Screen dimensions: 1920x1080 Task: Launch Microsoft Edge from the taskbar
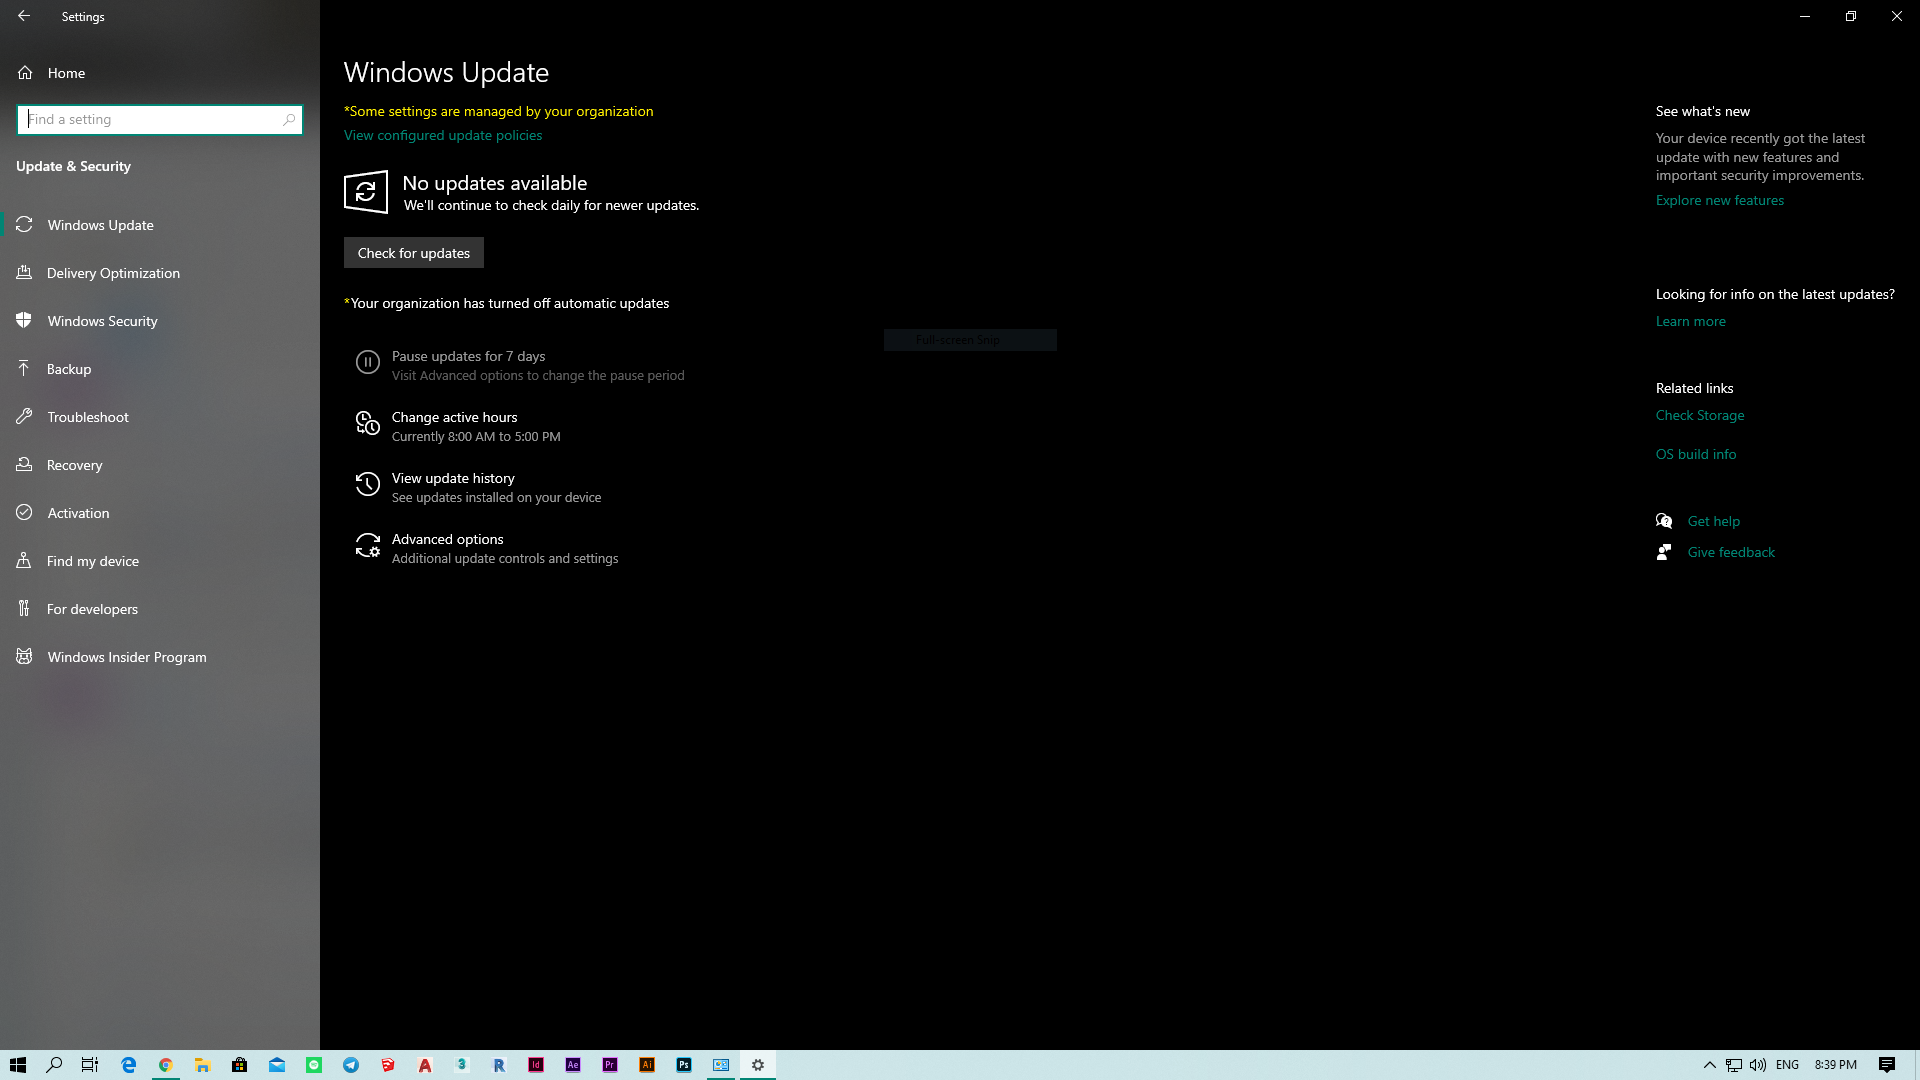[129, 1065]
